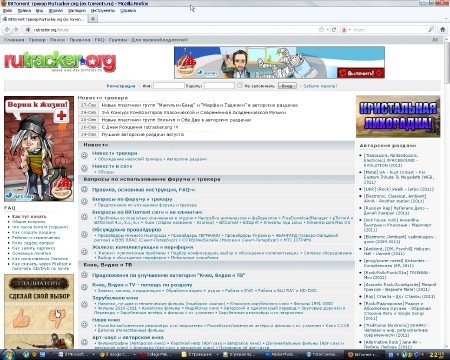Click the Регистрация registration link
This screenshot has height=360, width=450.
(x=121, y=86)
